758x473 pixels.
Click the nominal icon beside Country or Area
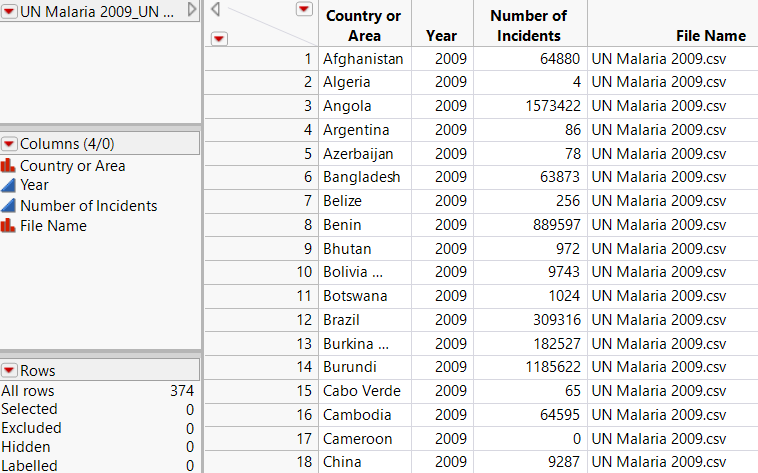click(x=9, y=166)
